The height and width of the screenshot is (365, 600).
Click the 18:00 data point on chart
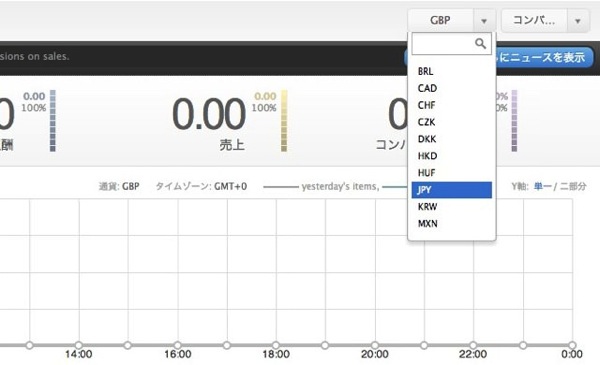pyautogui.click(x=276, y=345)
